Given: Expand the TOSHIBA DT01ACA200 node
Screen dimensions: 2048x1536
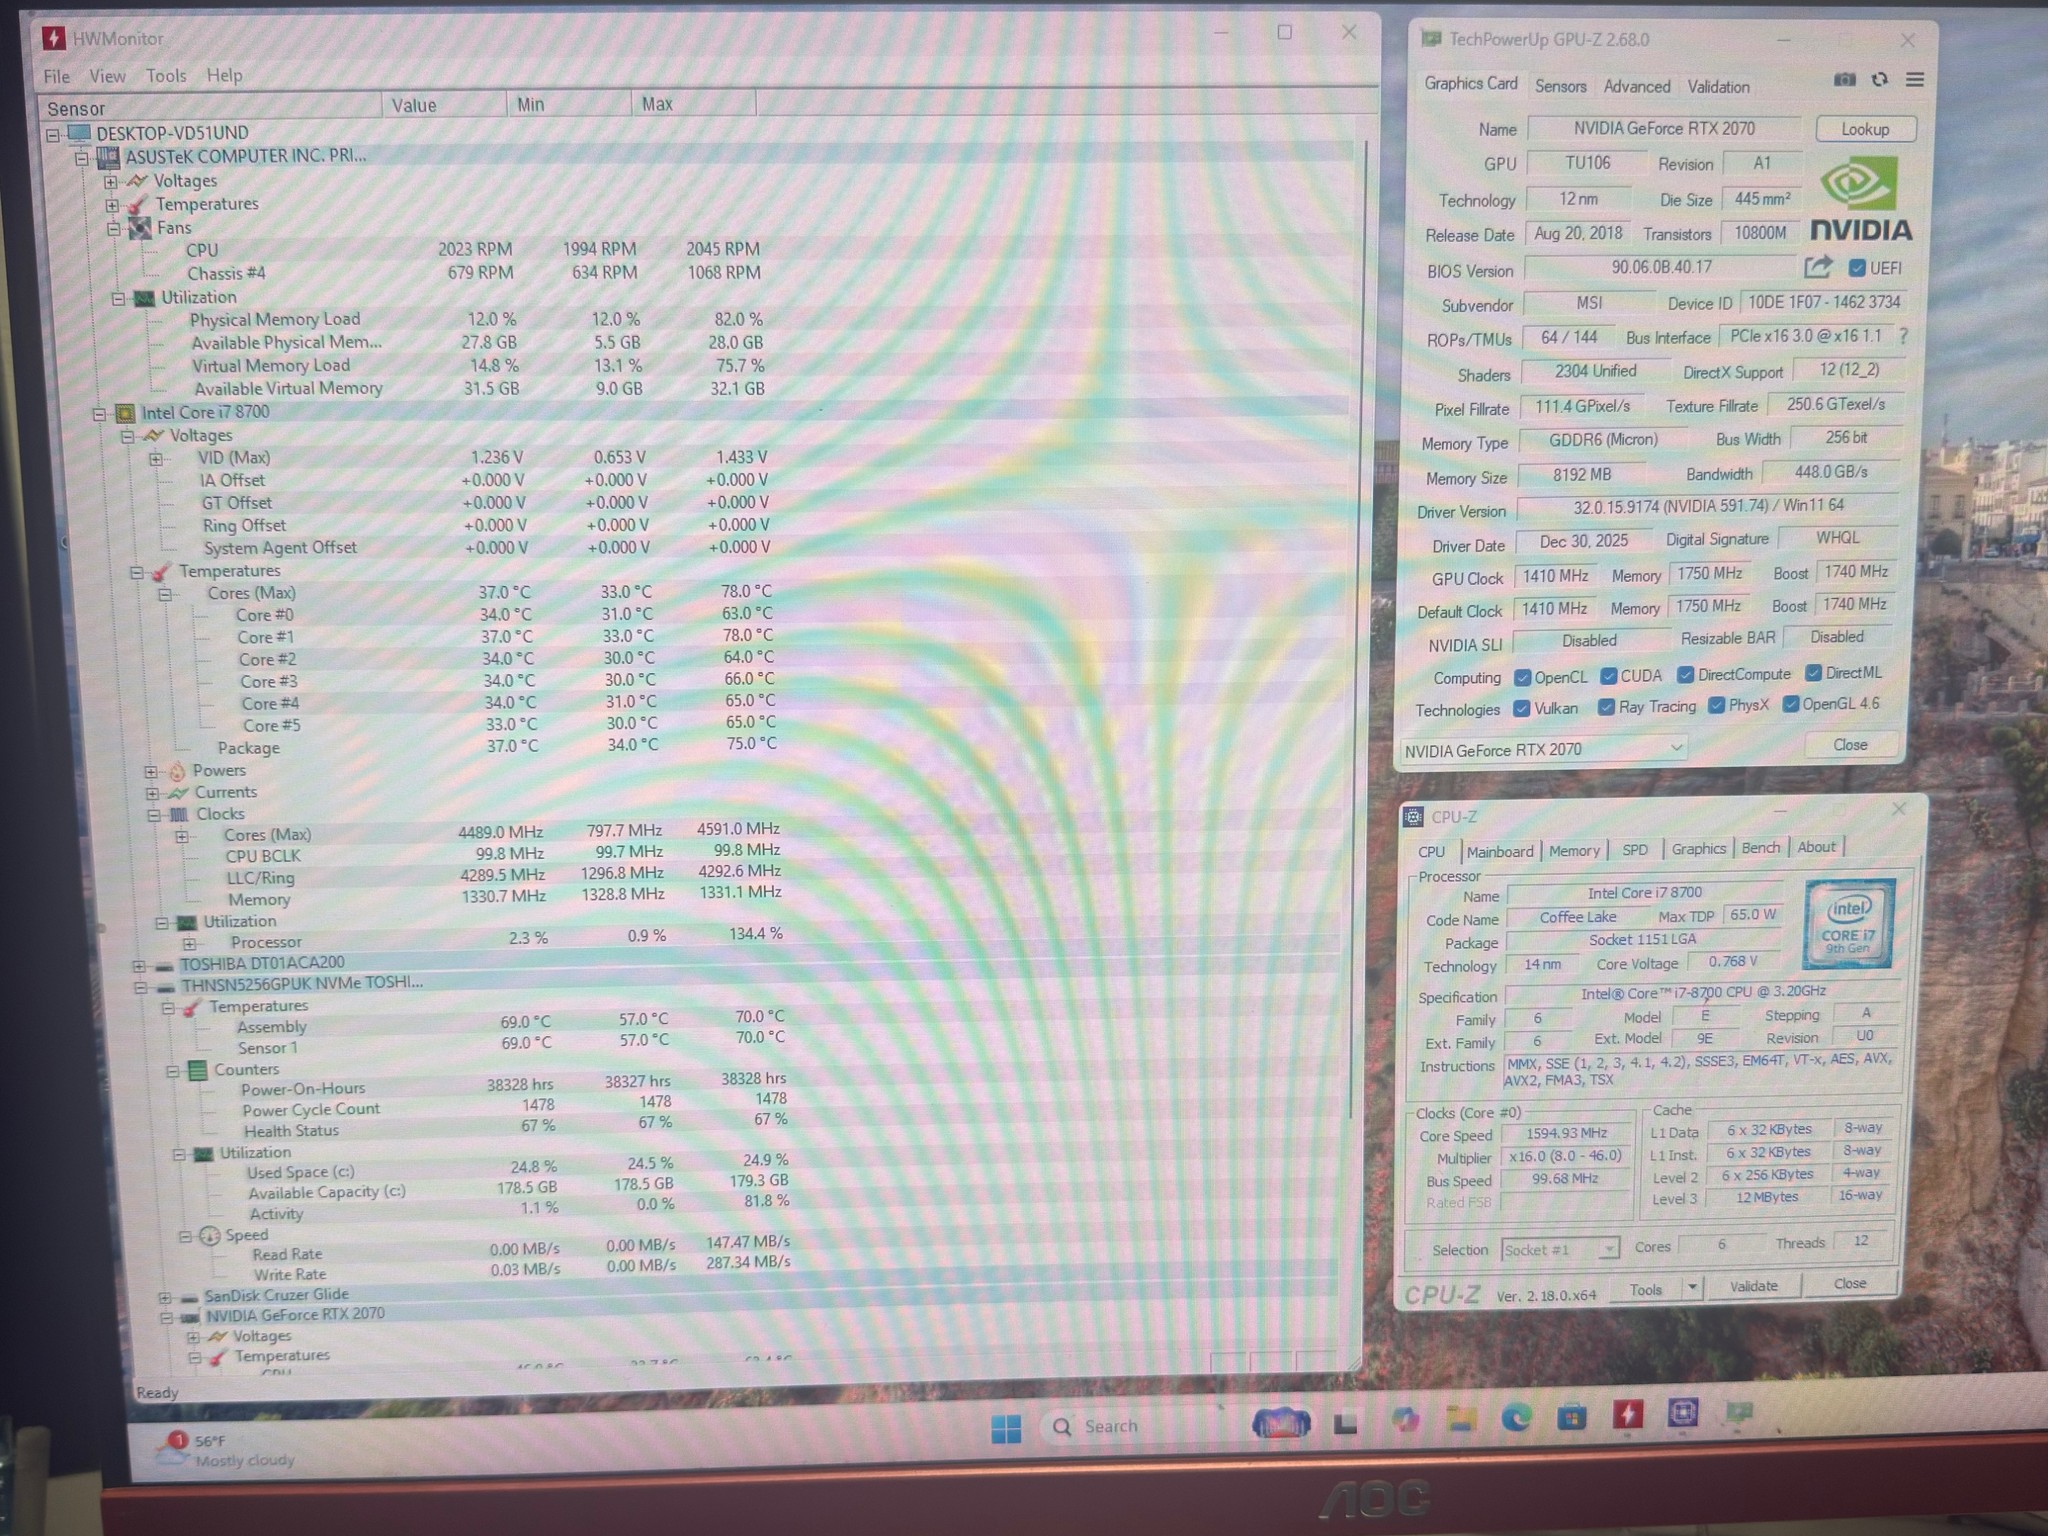Looking at the screenshot, I should pos(138,965).
